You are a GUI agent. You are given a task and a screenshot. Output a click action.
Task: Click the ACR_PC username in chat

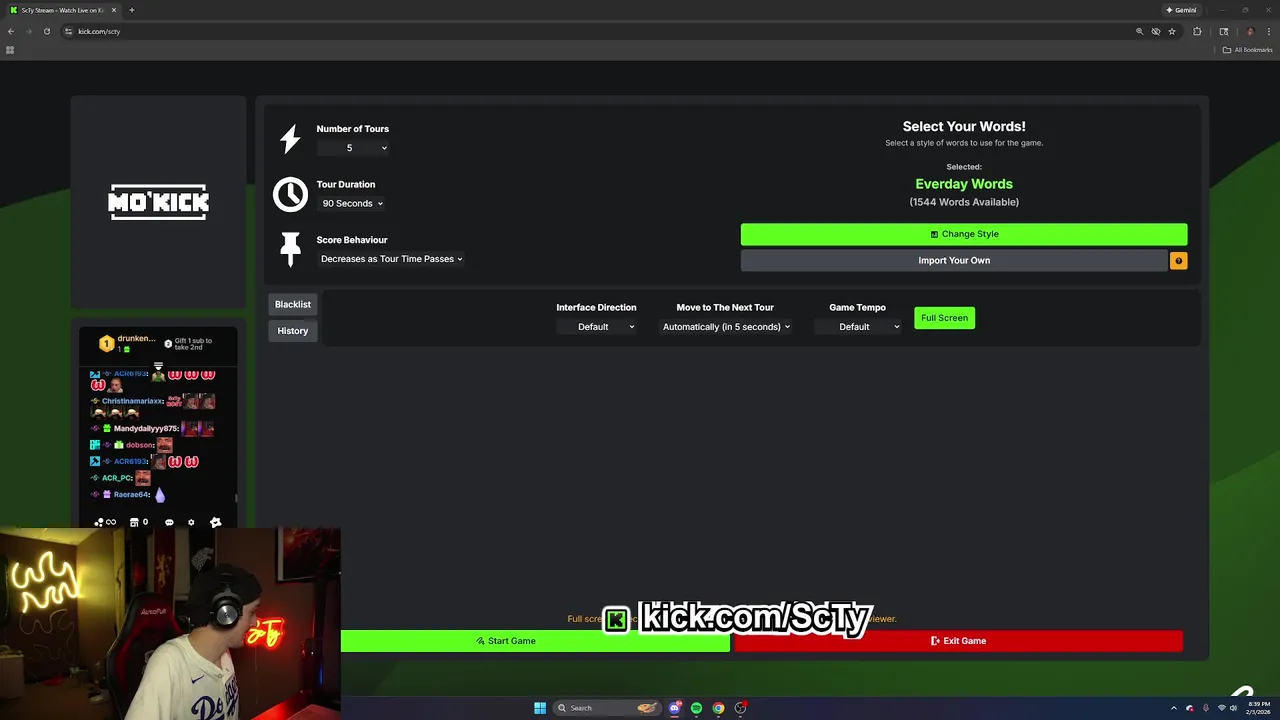(x=117, y=478)
